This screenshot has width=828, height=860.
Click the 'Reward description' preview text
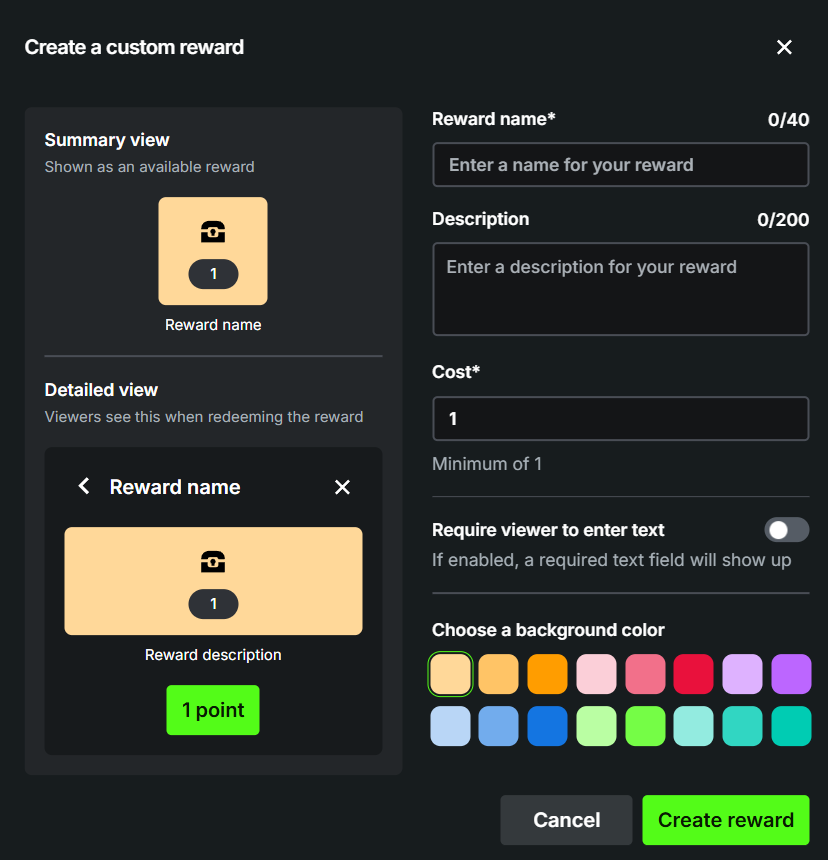tap(213, 655)
